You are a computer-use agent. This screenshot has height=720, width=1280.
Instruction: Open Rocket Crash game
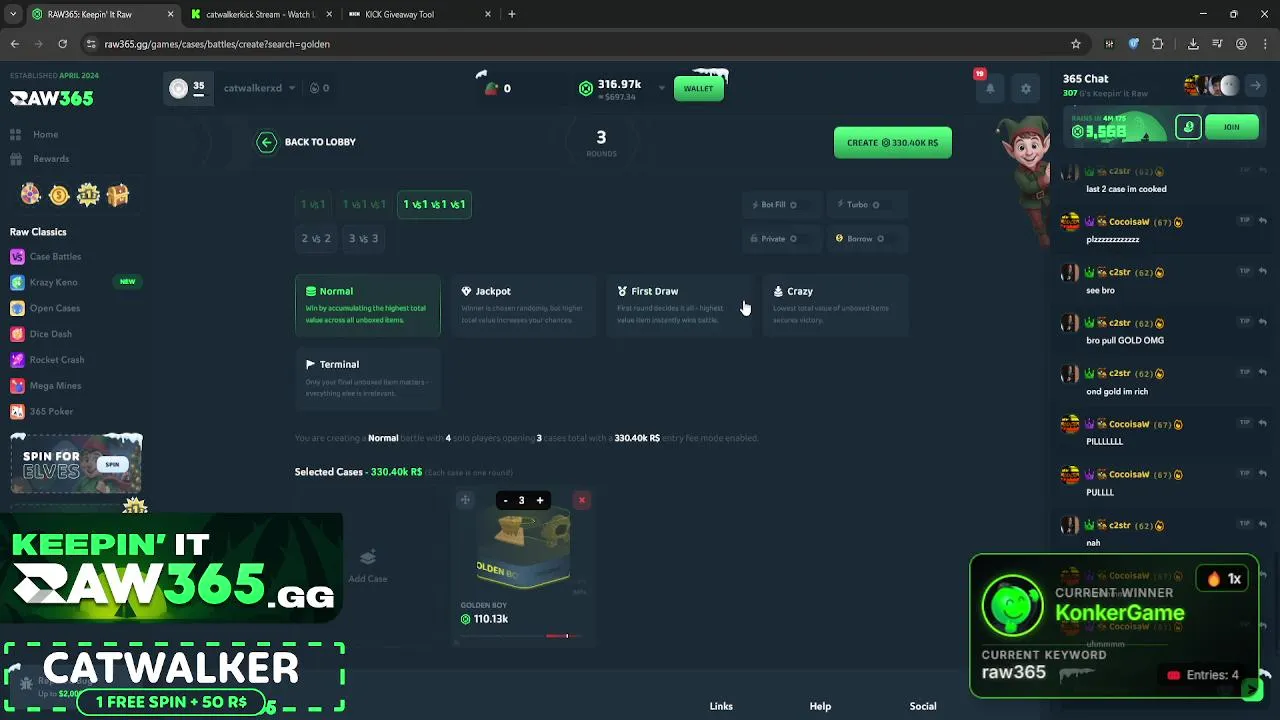coord(56,360)
